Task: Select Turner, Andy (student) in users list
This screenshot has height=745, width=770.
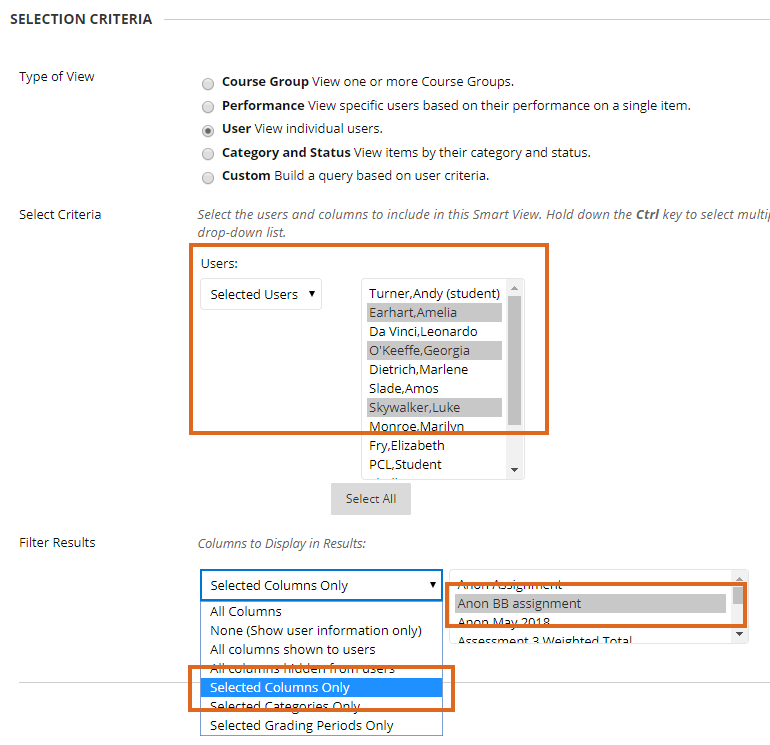Action: click(434, 293)
